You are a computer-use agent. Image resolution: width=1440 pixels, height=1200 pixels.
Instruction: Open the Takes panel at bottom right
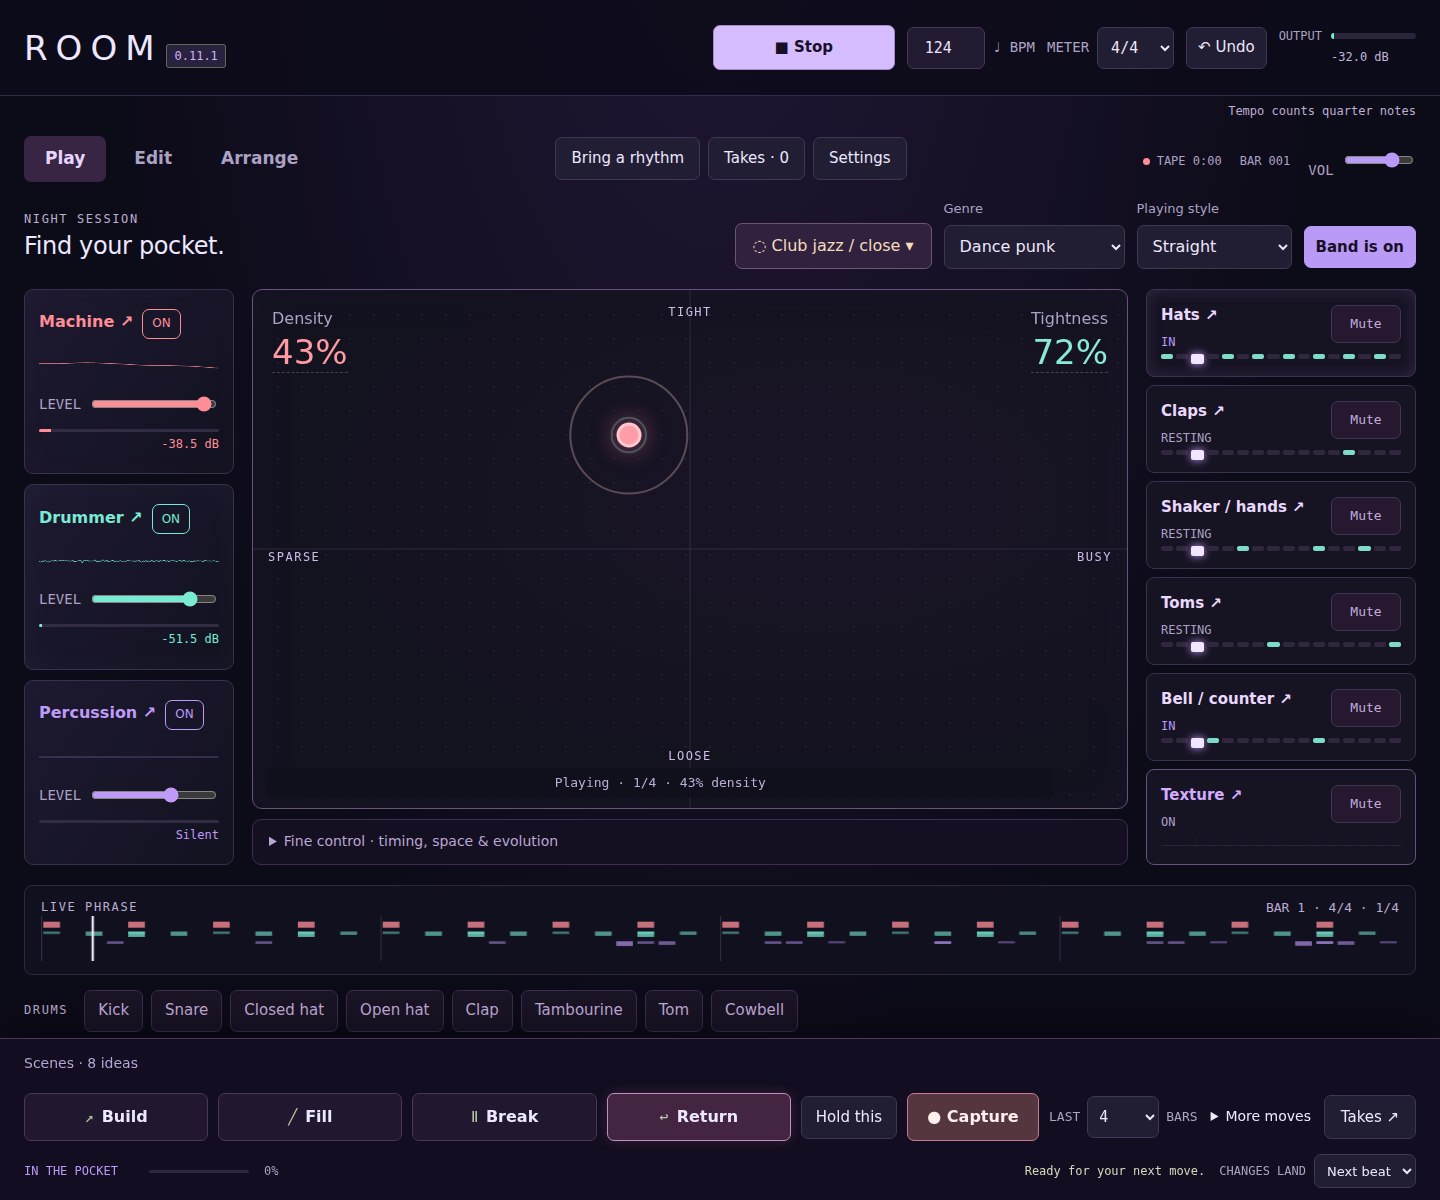point(1369,1117)
